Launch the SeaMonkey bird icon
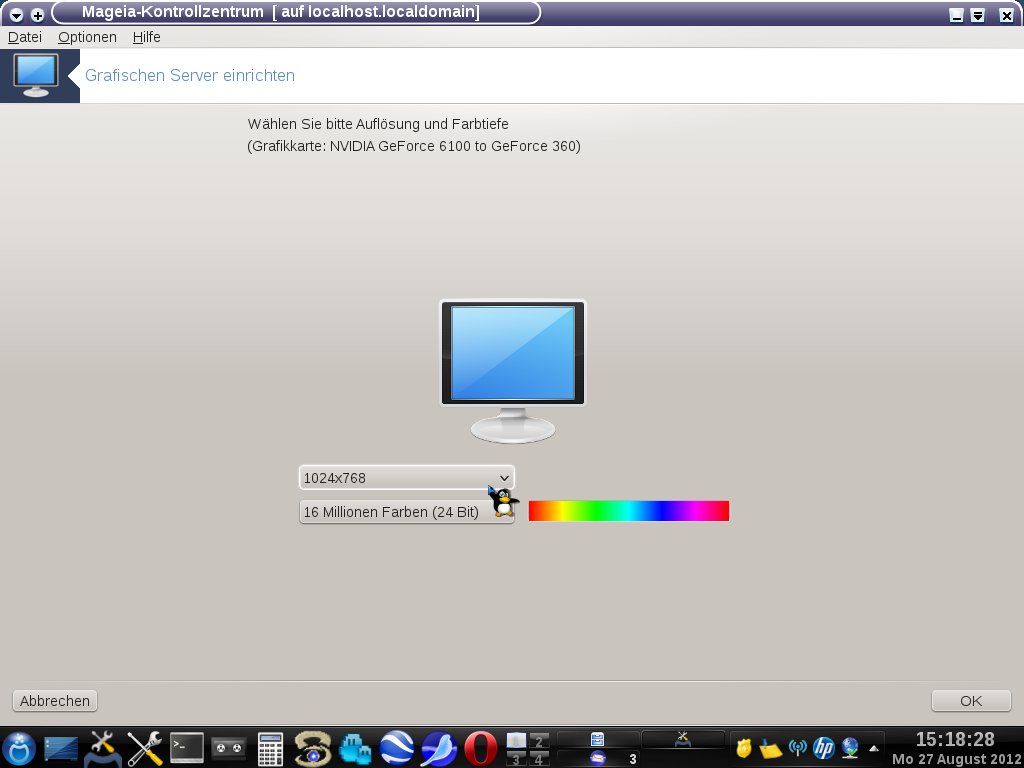This screenshot has height=768, width=1024. 439,749
